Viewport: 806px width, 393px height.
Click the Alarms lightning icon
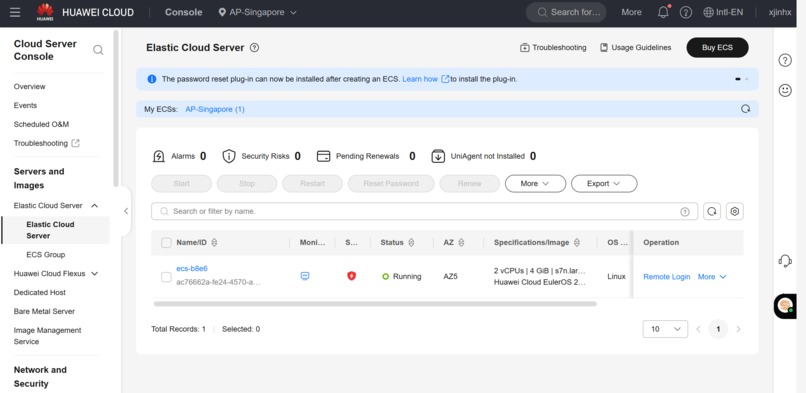159,156
